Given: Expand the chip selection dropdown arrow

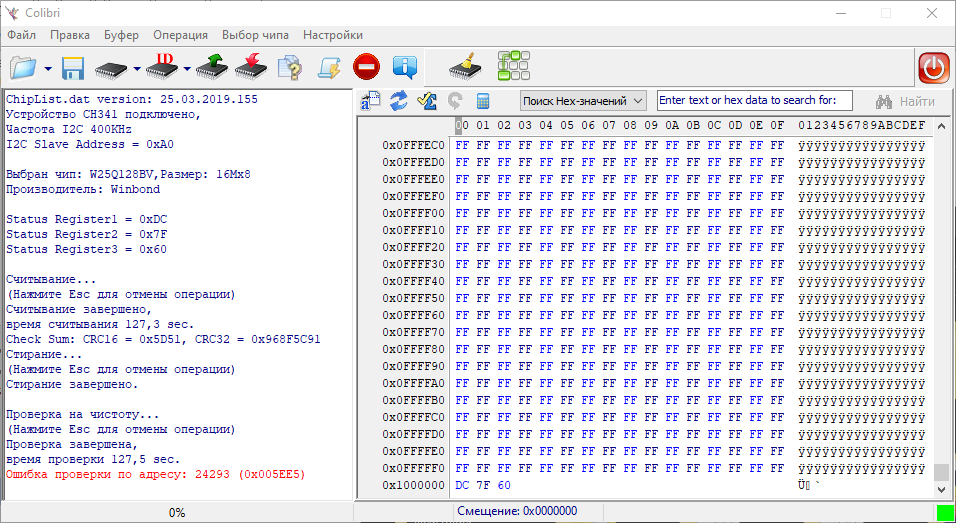Looking at the screenshot, I should (137, 68).
